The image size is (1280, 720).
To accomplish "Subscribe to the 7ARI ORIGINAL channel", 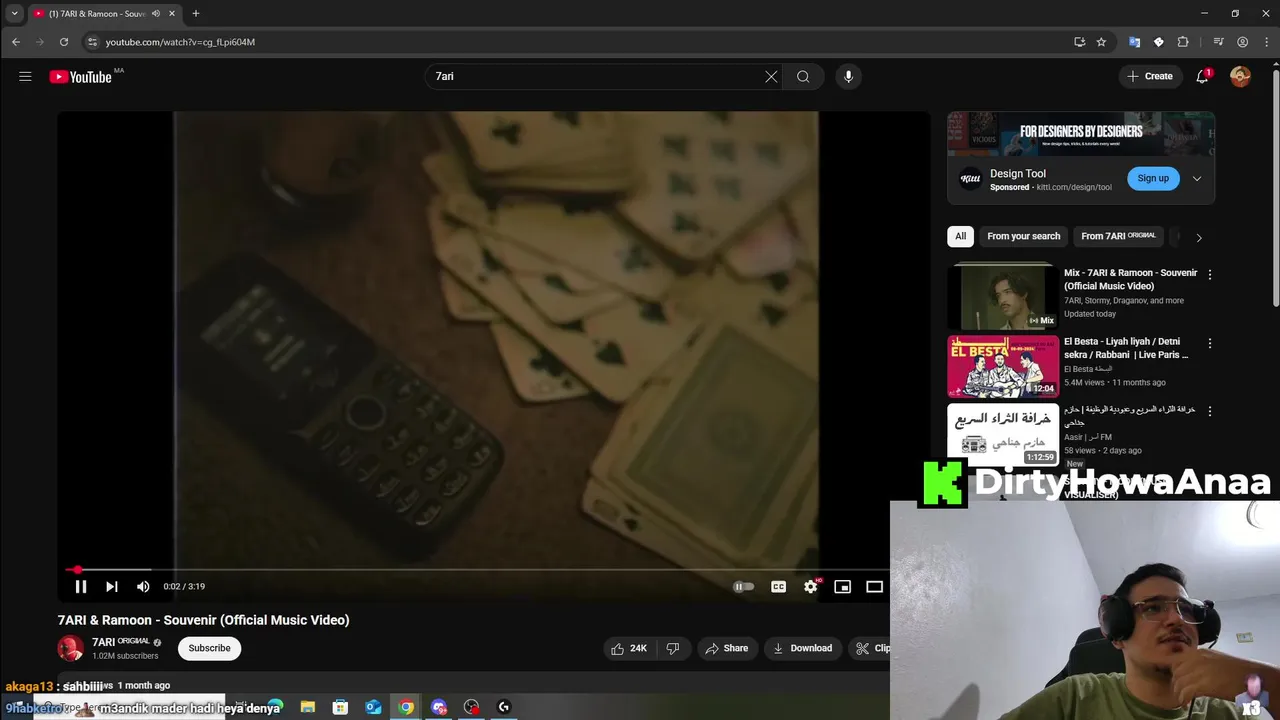I will click(210, 648).
